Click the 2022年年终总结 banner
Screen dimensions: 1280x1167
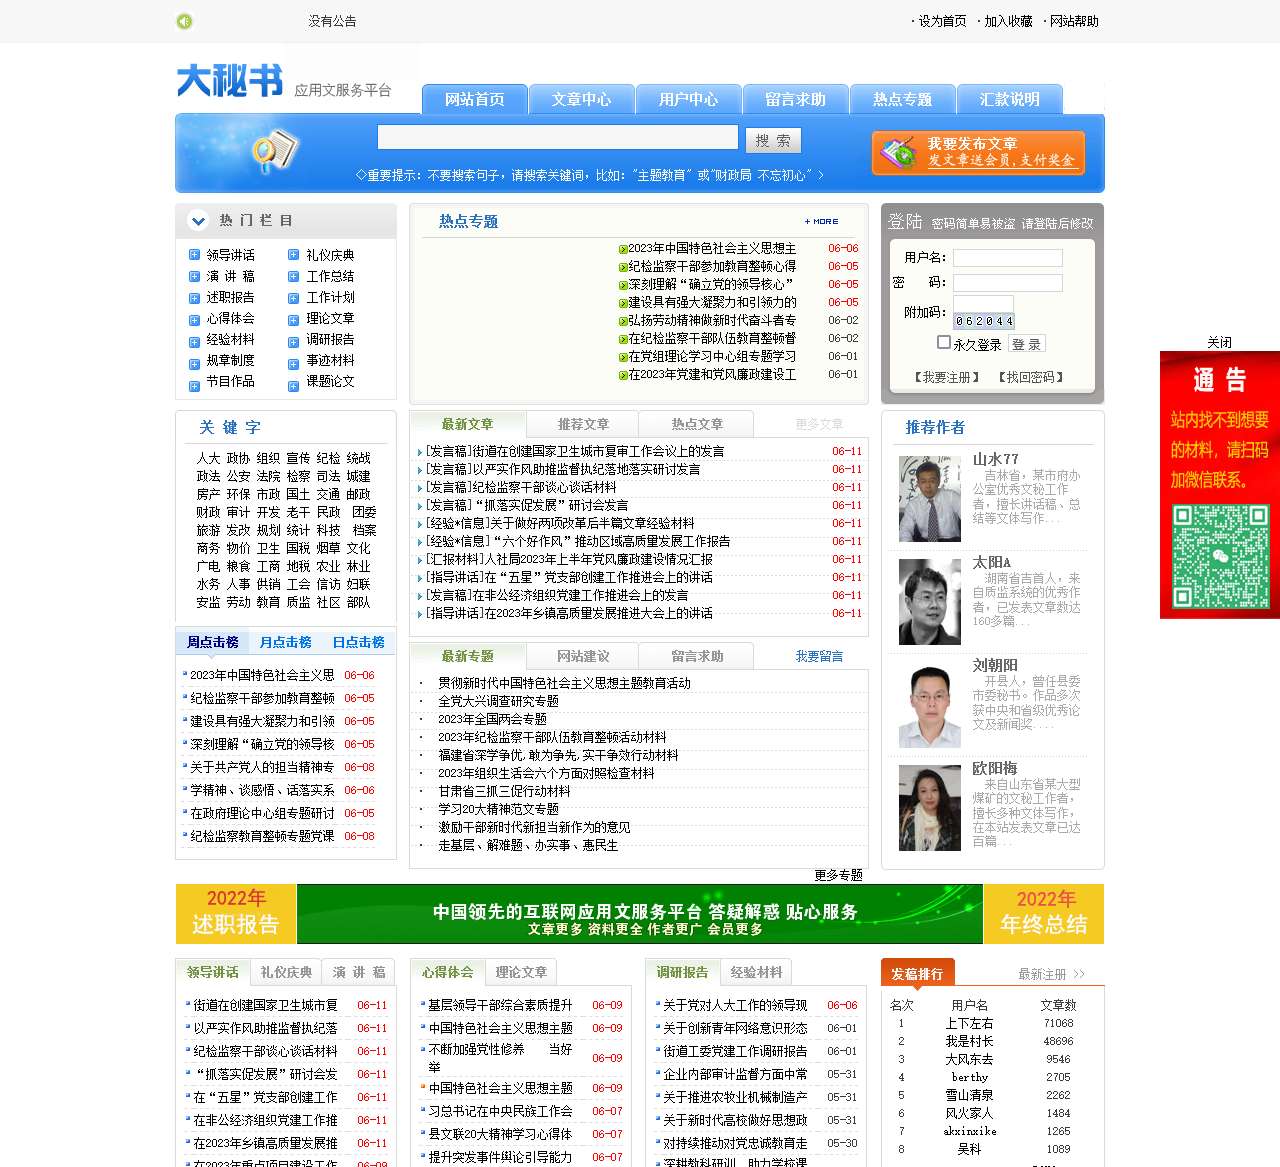[x=1044, y=914]
